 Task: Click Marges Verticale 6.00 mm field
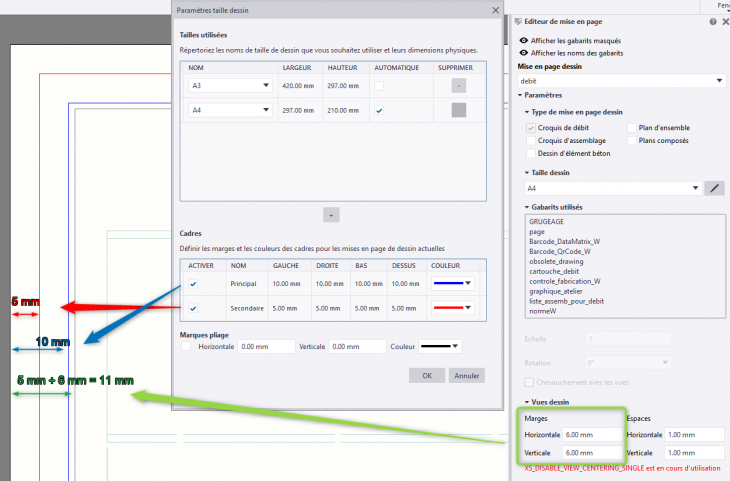coord(592,453)
